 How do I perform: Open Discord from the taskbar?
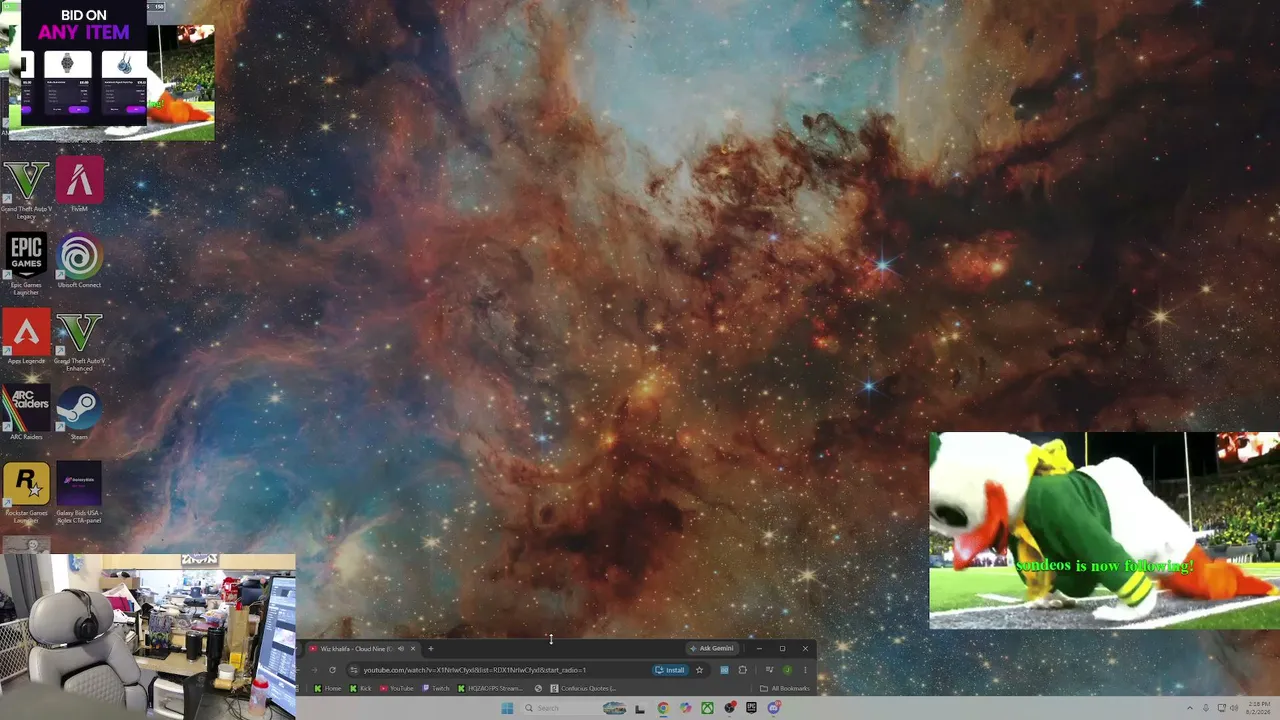[773, 708]
